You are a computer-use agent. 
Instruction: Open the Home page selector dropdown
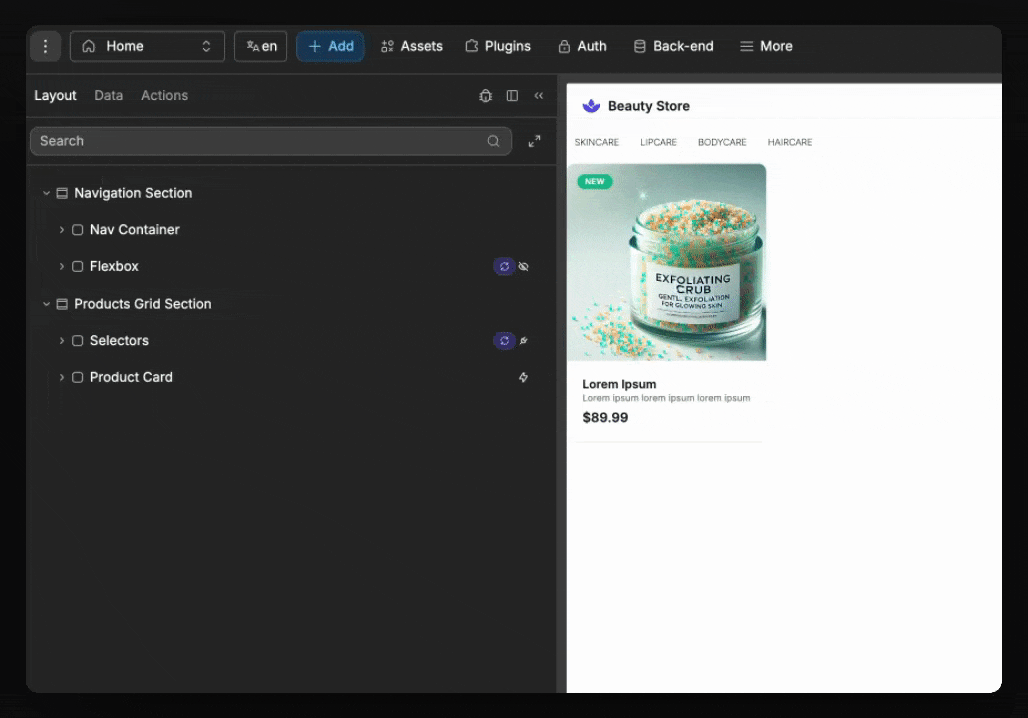(147, 46)
